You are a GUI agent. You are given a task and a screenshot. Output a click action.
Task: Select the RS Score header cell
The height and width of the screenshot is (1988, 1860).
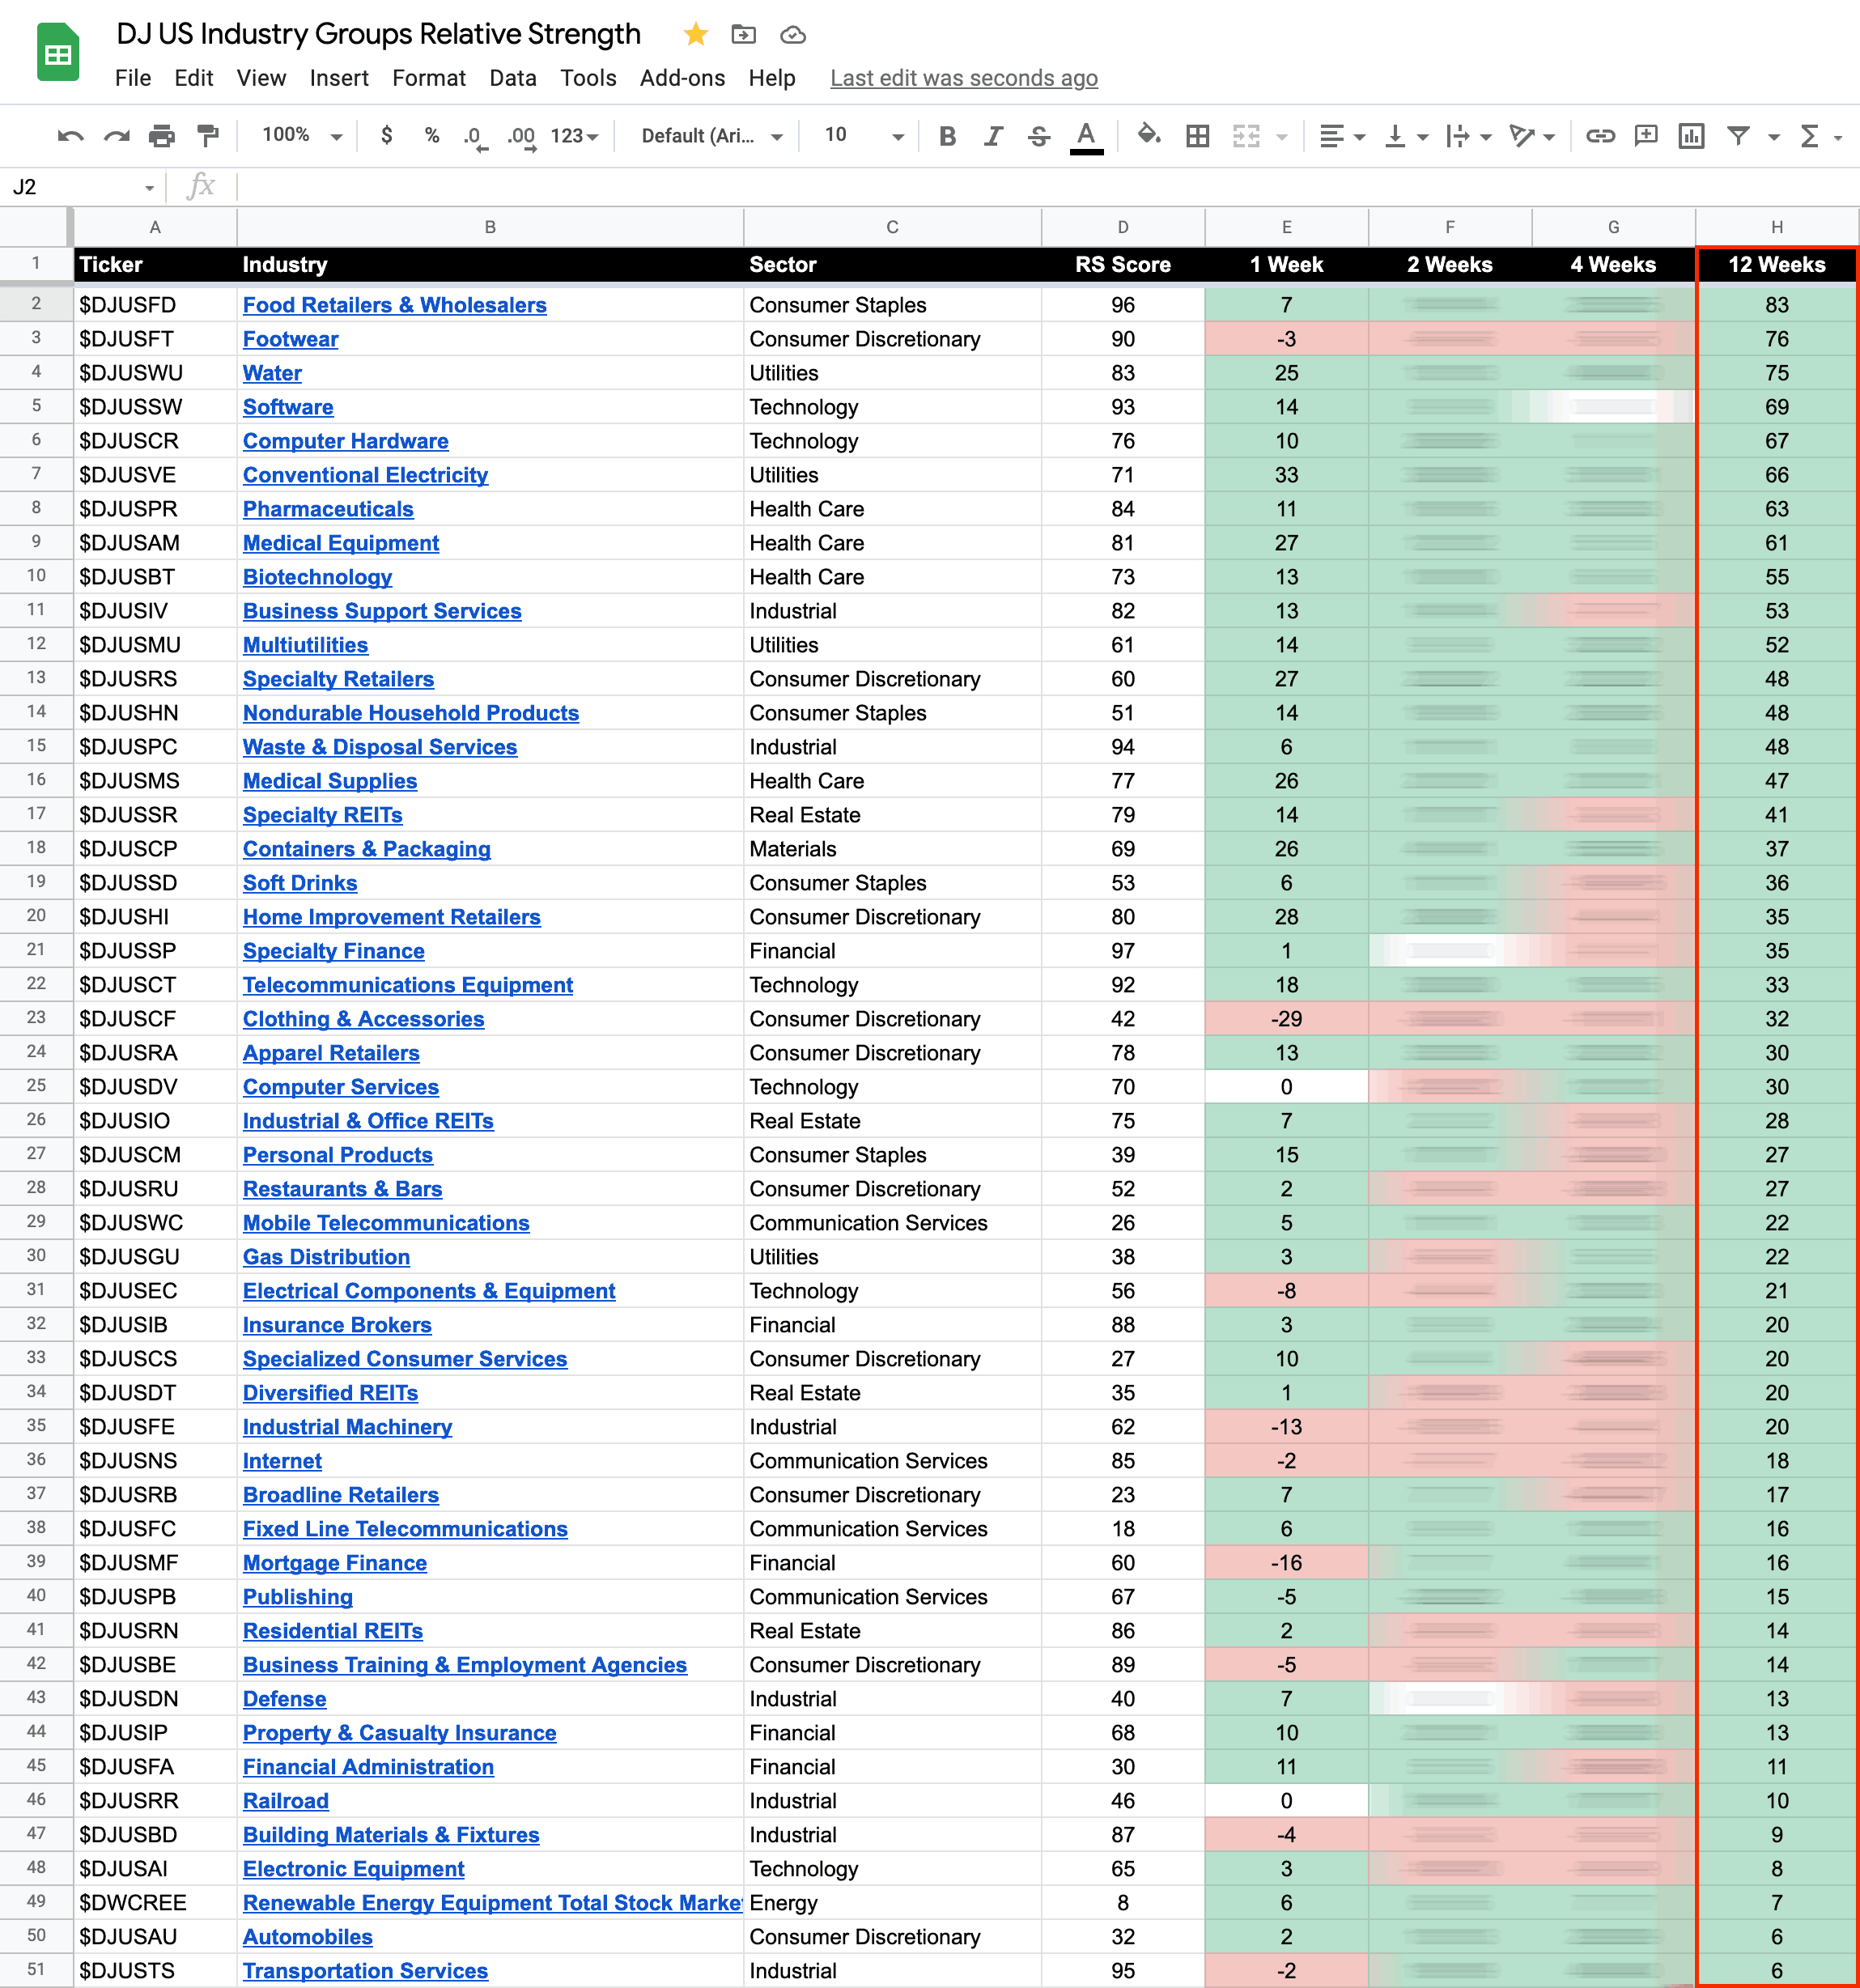(x=1123, y=265)
